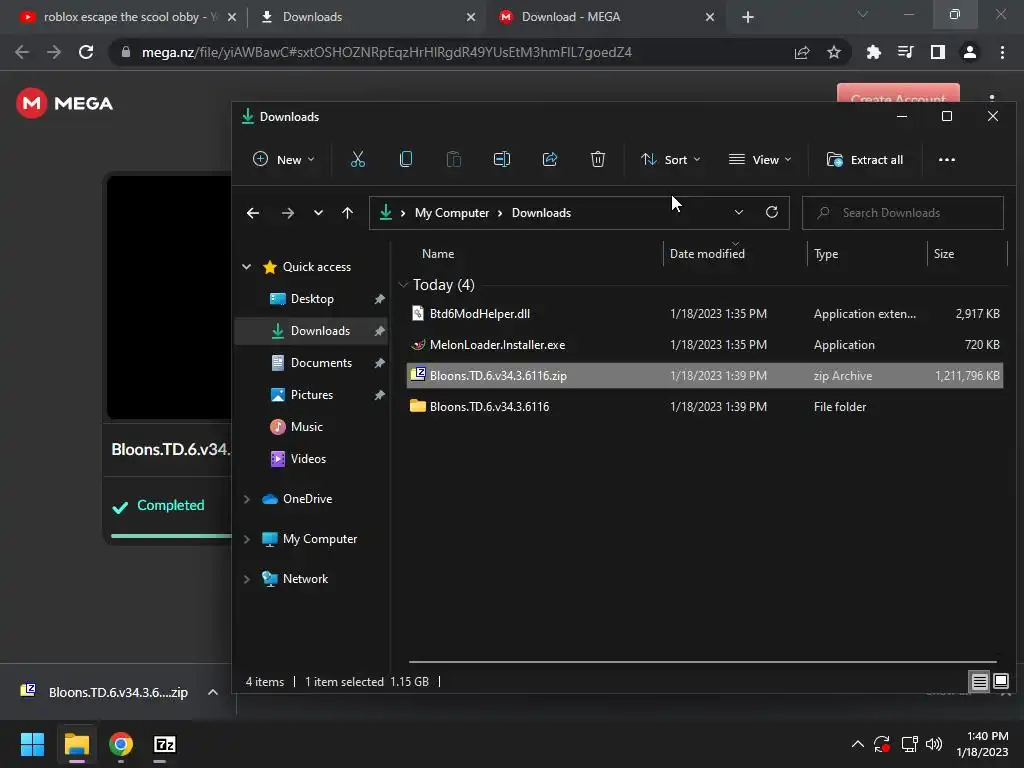Screen dimensions: 1024x768
Task: Expand the My Computer tree node
Action: tap(246, 539)
